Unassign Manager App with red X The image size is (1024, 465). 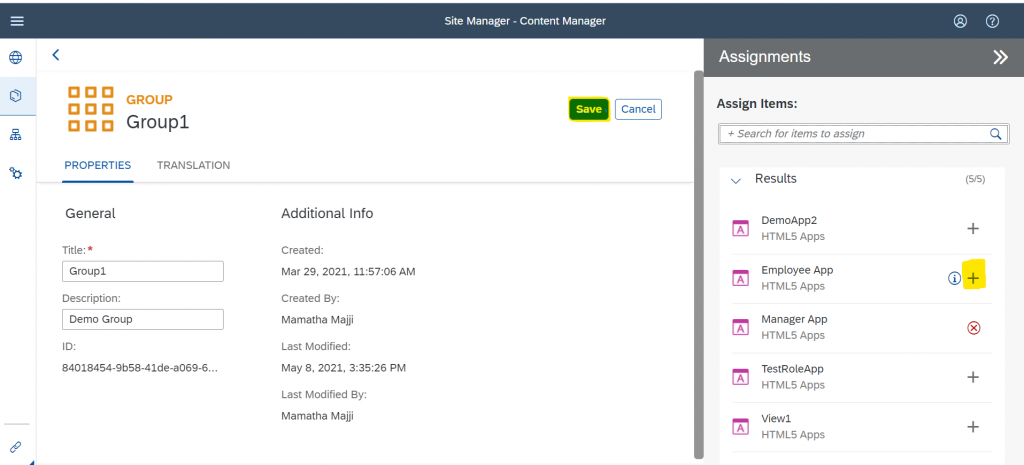[973, 328]
